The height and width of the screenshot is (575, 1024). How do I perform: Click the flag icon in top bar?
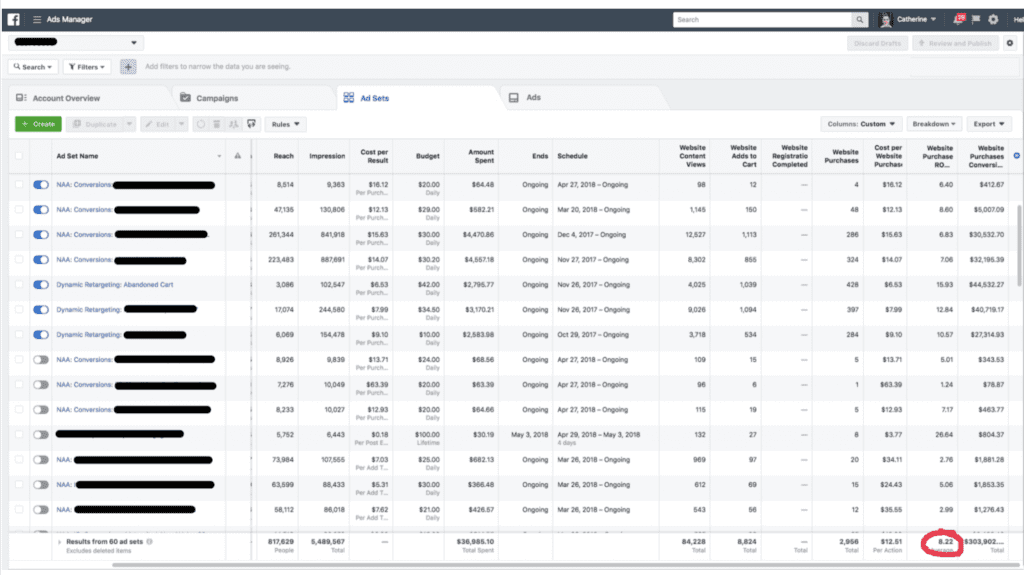976,19
